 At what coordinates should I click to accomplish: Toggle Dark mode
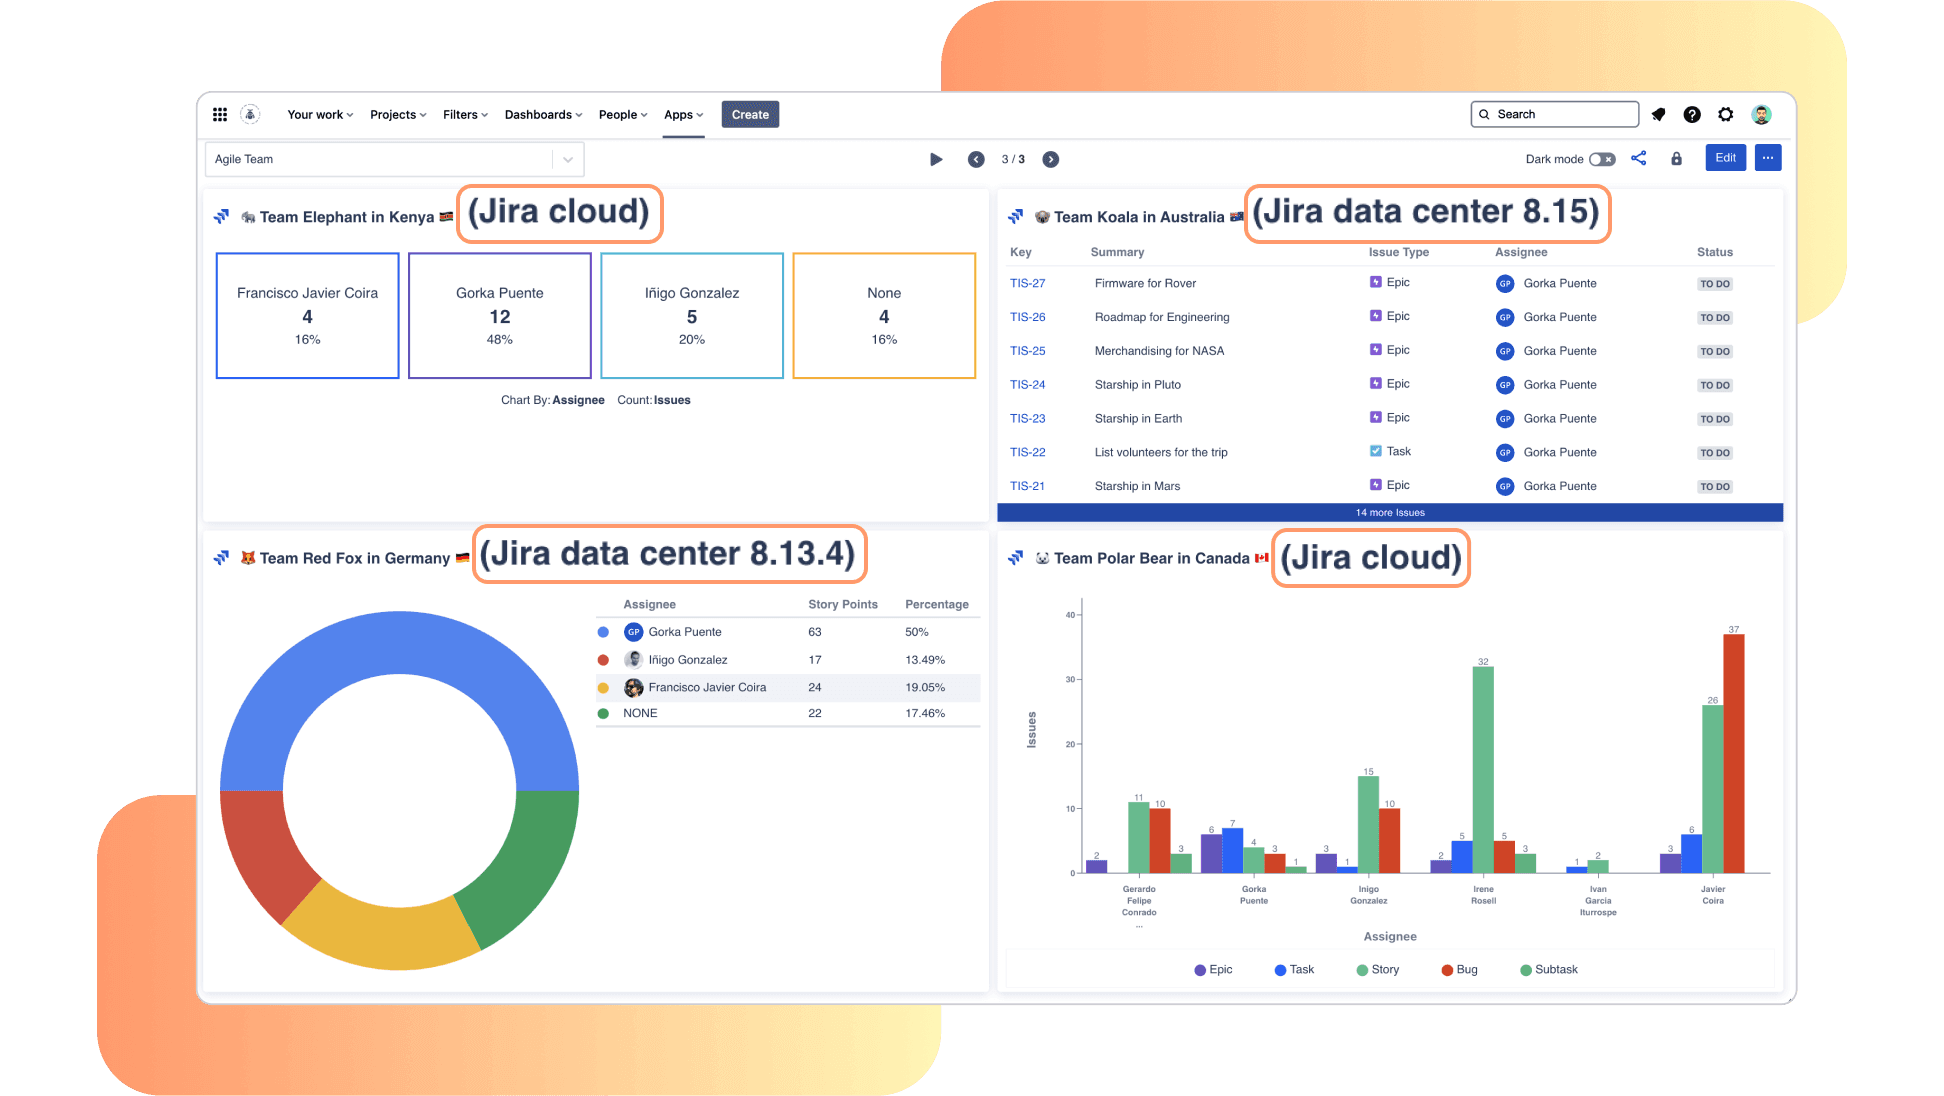click(1603, 159)
